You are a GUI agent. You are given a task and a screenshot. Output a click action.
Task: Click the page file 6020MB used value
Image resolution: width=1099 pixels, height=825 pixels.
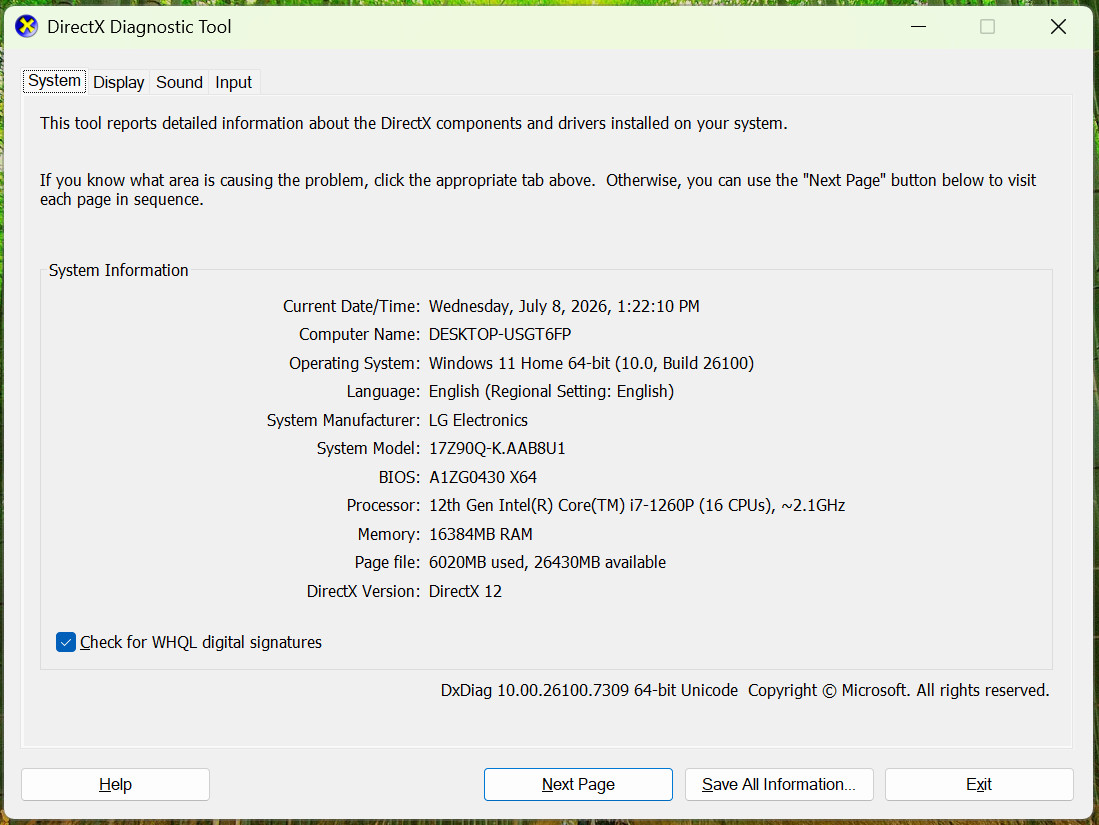[x=547, y=562]
